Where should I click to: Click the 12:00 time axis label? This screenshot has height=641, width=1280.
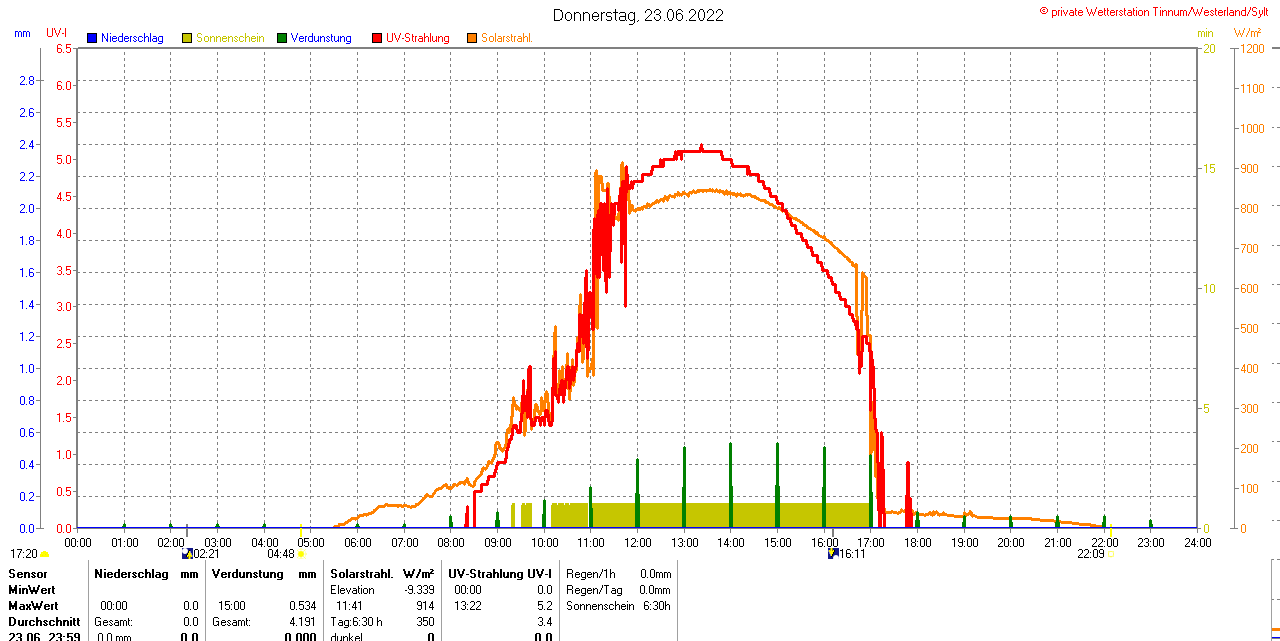[x=638, y=542]
